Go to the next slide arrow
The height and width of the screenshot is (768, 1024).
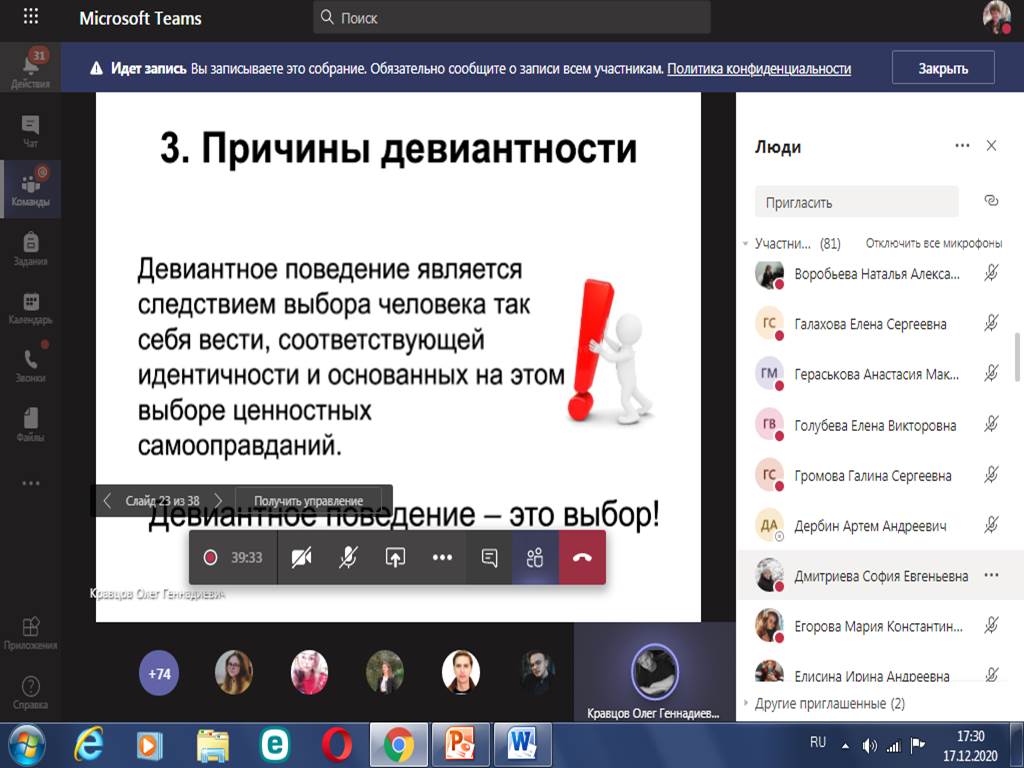[218, 500]
